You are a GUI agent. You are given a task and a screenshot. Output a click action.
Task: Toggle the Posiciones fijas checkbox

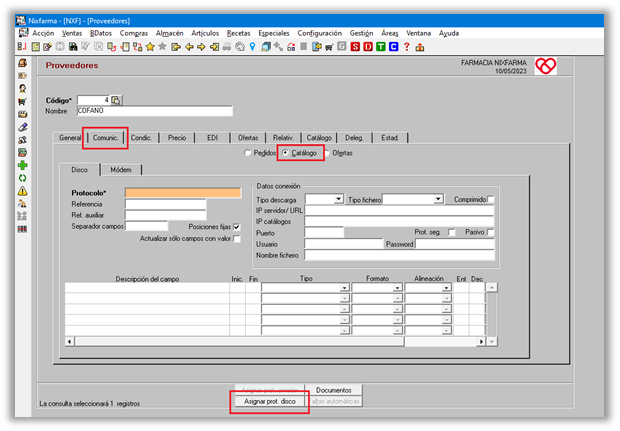(x=236, y=227)
